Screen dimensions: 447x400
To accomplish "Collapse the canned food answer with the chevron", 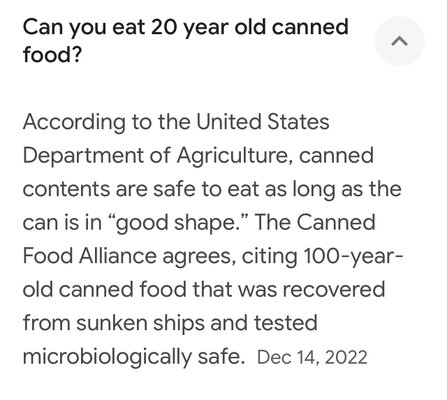I will (x=399, y=41).
